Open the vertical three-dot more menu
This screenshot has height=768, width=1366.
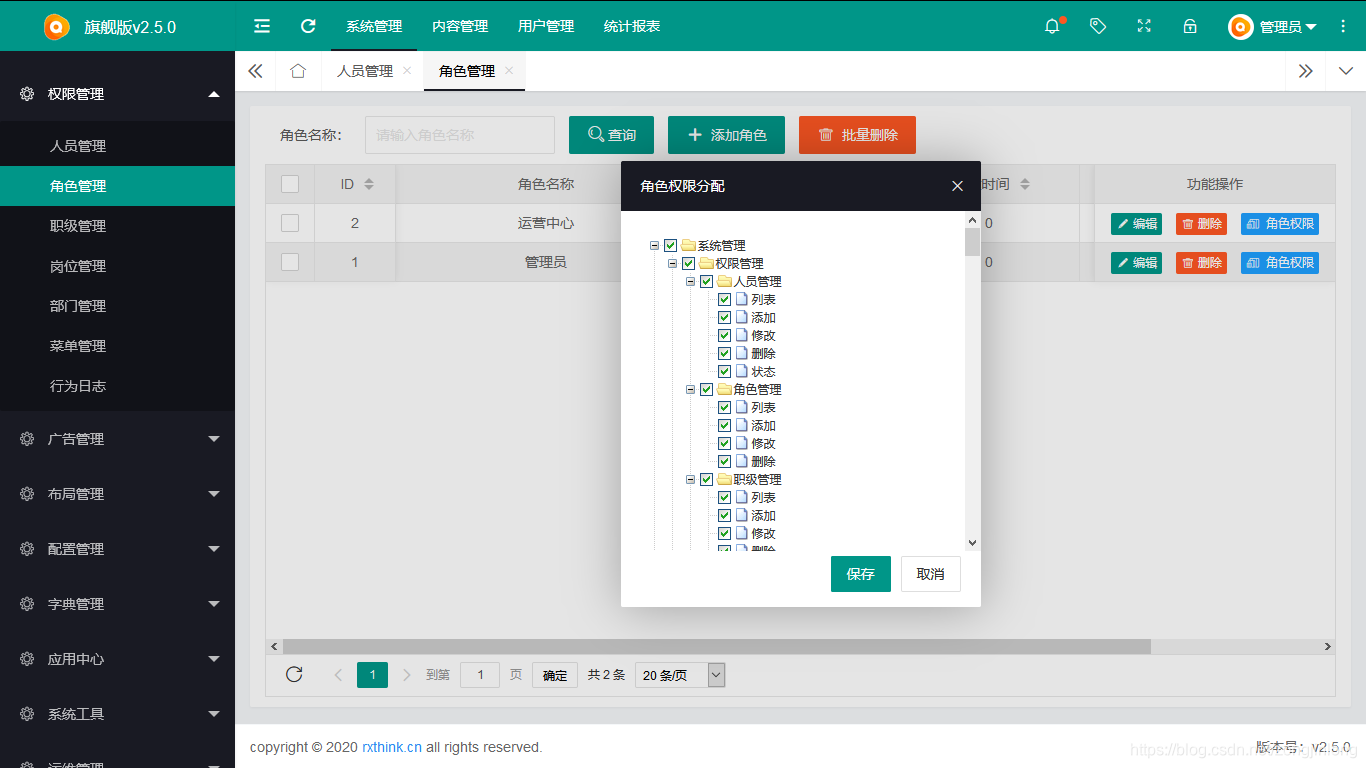tap(1343, 26)
